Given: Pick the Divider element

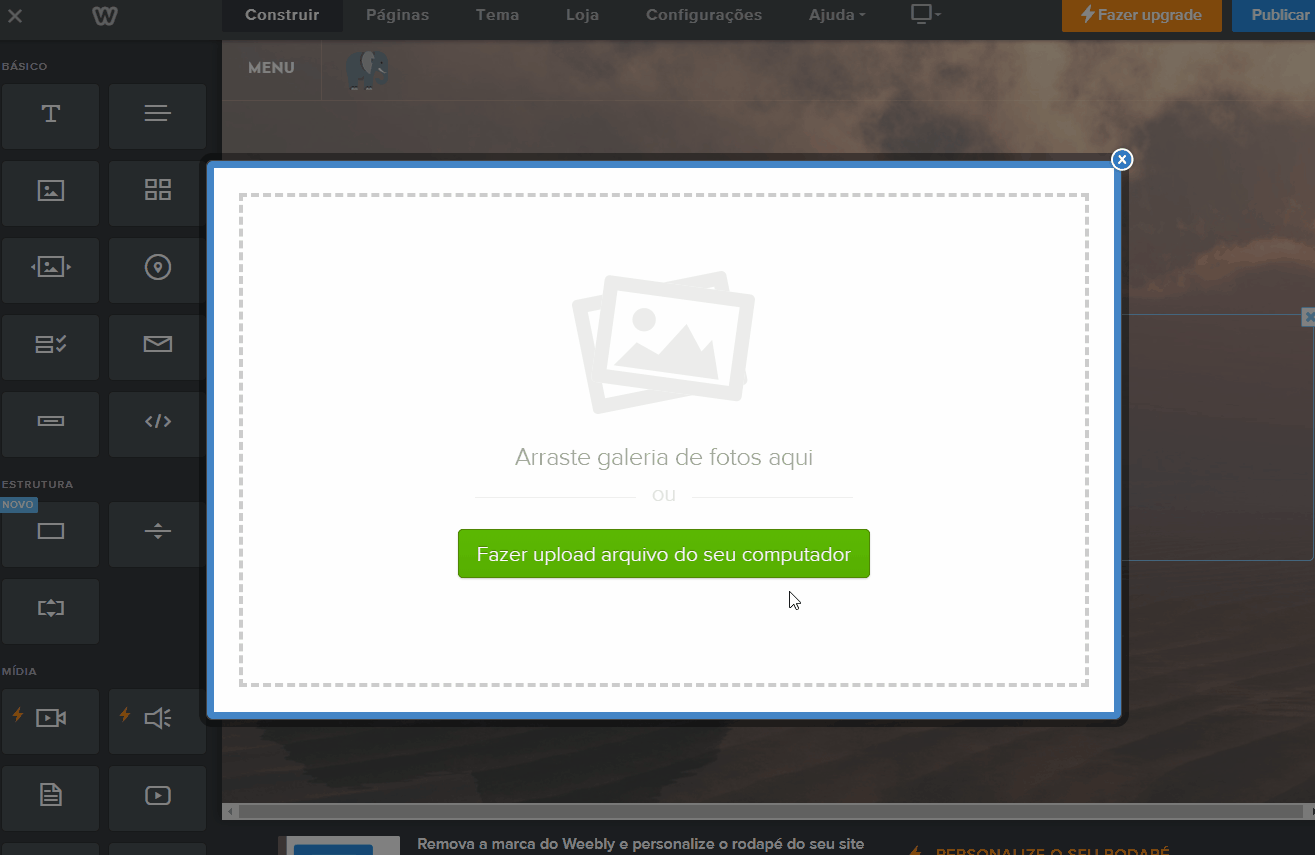Looking at the screenshot, I should point(157,534).
